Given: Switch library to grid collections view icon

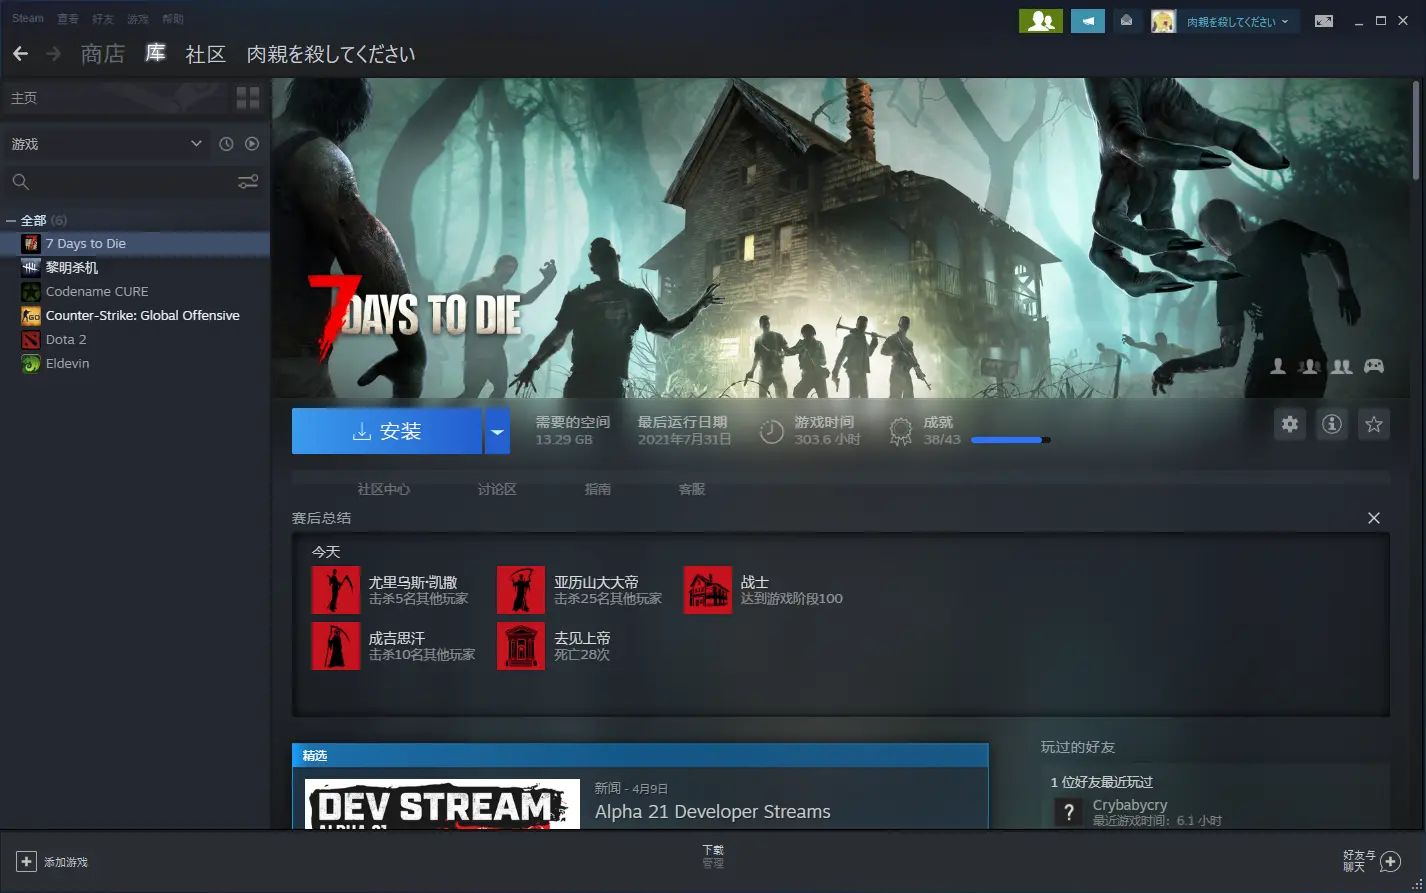Looking at the screenshot, I should point(248,98).
